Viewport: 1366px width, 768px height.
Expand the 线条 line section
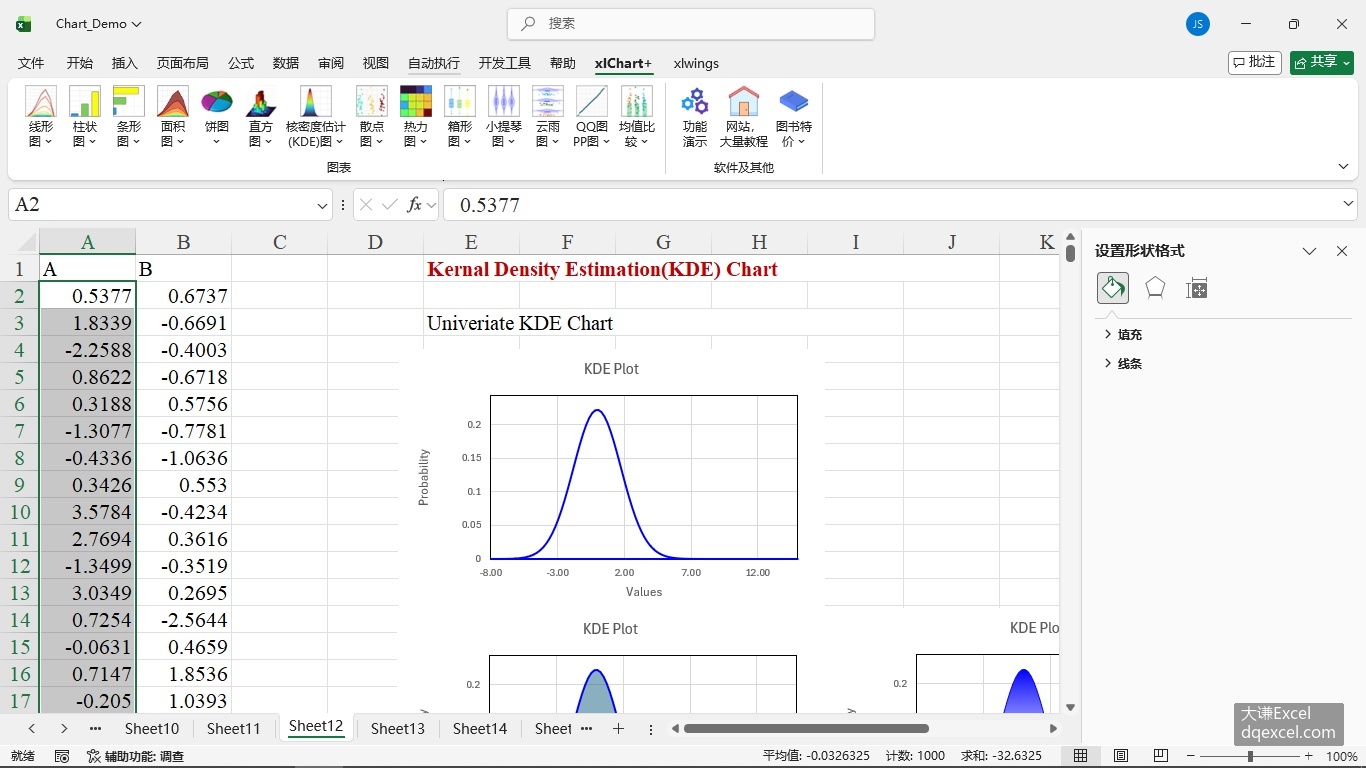click(x=1124, y=364)
